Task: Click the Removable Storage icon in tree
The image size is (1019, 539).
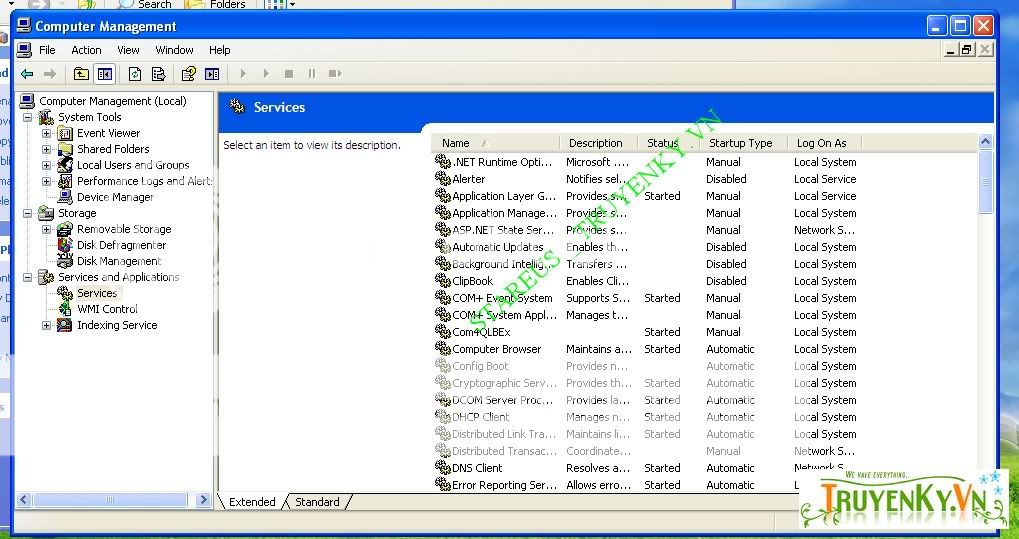Action: [x=64, y=230]
